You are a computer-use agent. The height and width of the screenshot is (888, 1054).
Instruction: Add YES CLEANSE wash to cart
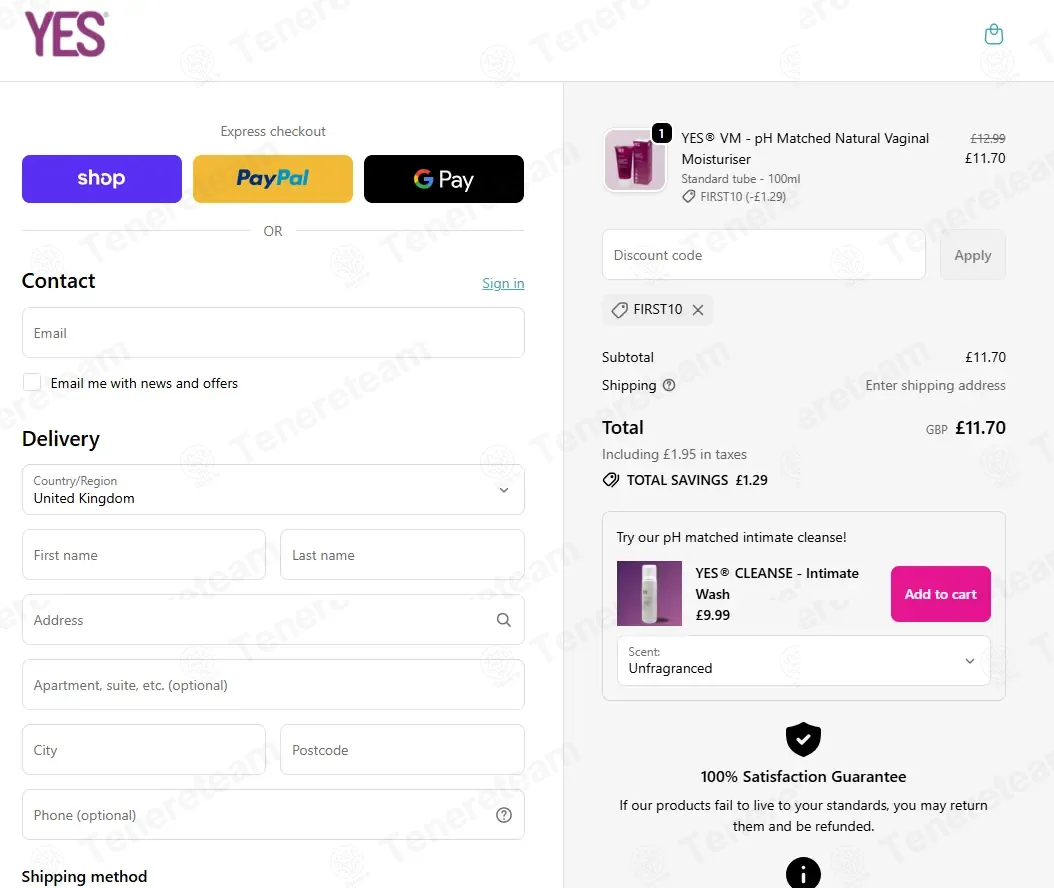pyautogui.click(x=940, y=594)
